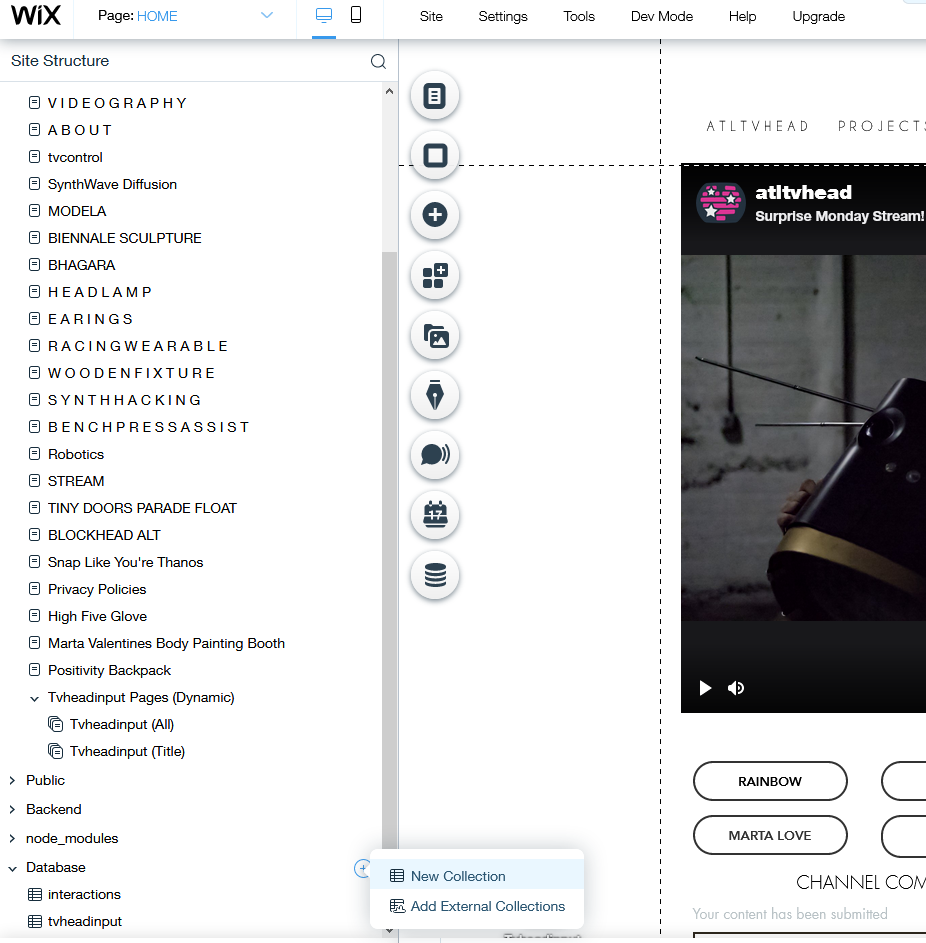Select New Collection from popup menu
Viewport: 926px width, 943px height.
coord(458,876)
